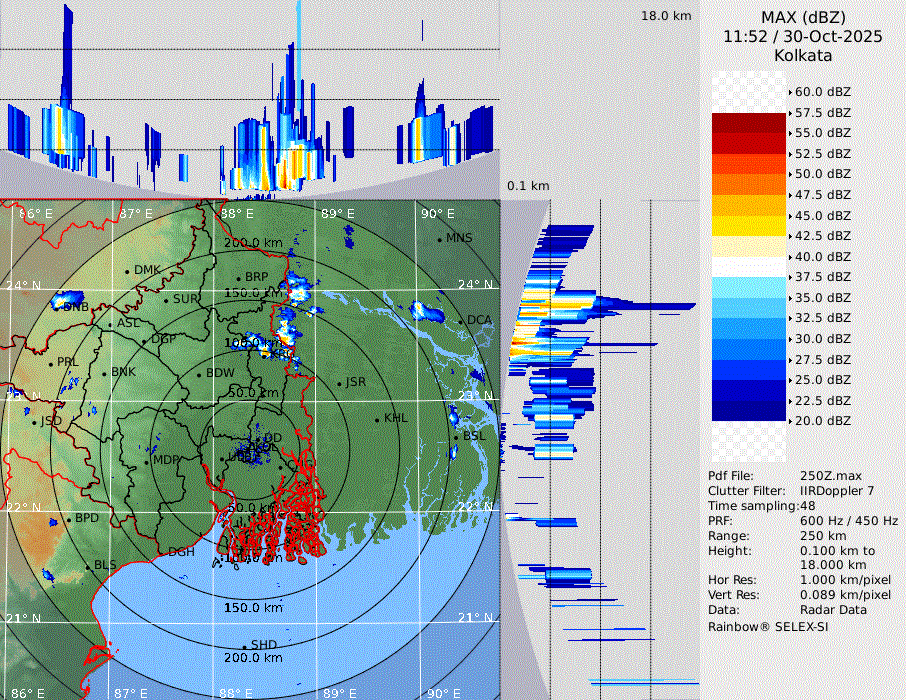Click the Kolkata radar site title
The image size is (906, 700).
[x=802, y=55]
